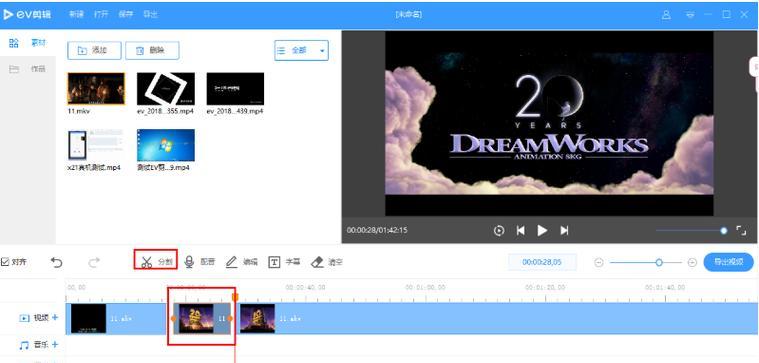Open the works tab in sidebar

click(x=28, y=69)
